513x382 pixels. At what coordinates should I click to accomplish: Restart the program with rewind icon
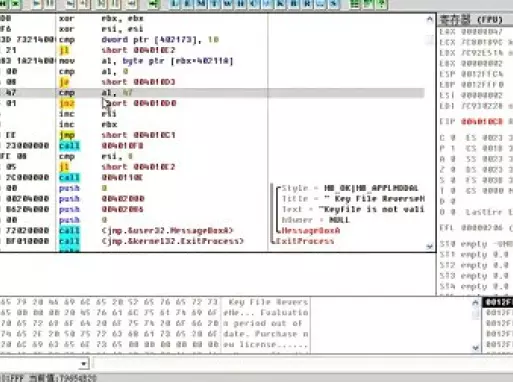[4, 4]
